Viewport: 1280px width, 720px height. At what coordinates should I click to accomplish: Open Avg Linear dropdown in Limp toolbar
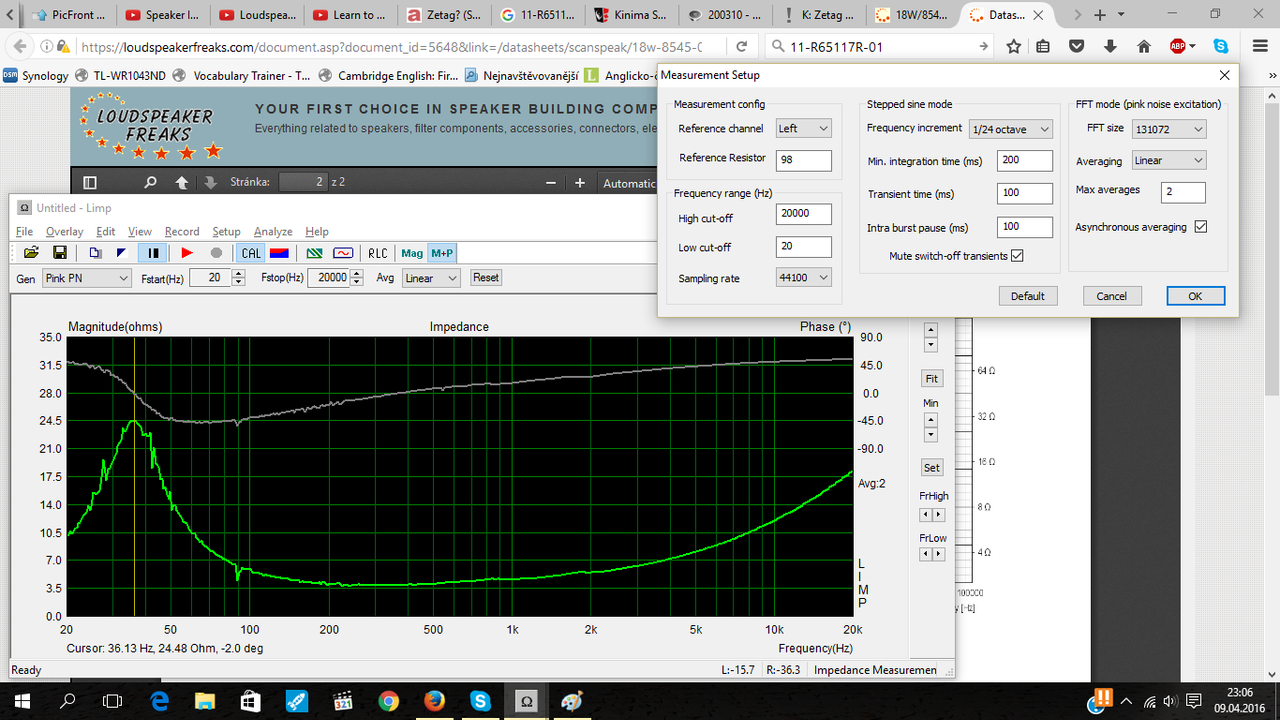click(431, 278)
